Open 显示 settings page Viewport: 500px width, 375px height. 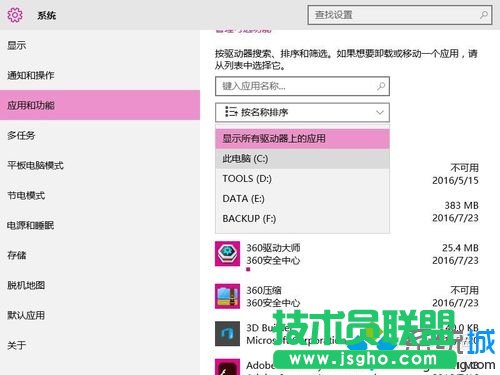click(x=100, y=45)
